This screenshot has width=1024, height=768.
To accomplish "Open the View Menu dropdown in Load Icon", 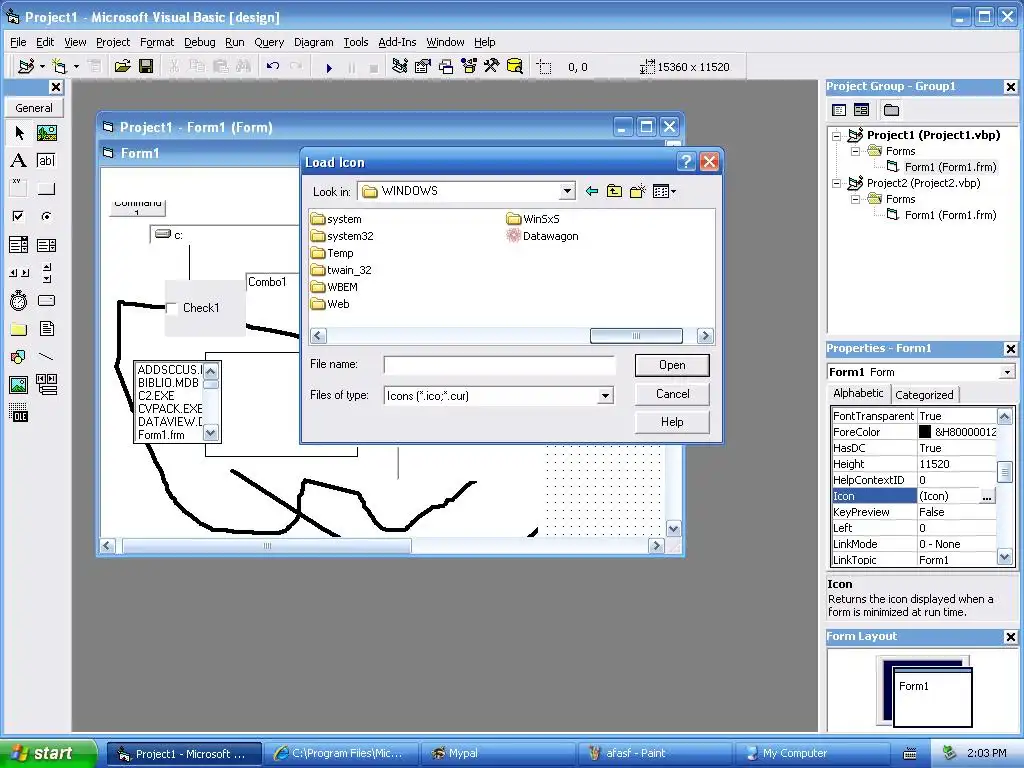I will point(665,191).
